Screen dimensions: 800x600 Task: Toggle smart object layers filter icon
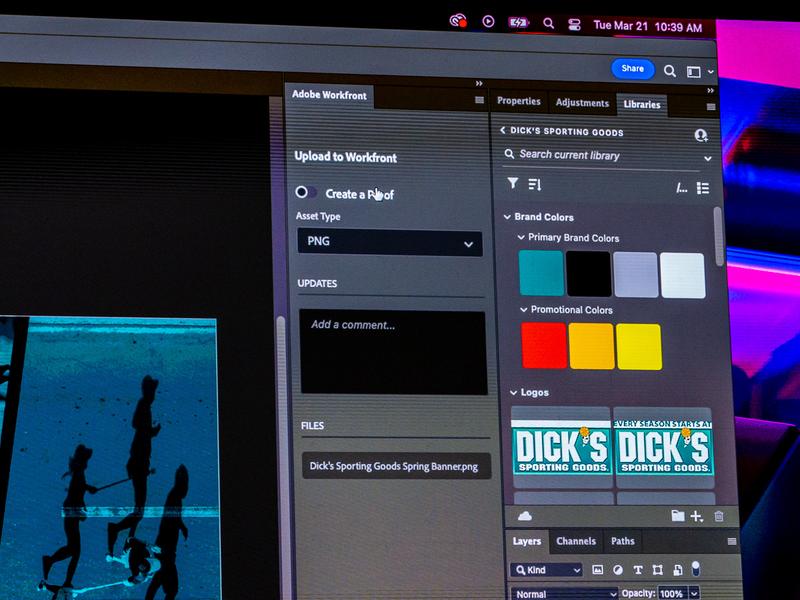coord(678,570)
